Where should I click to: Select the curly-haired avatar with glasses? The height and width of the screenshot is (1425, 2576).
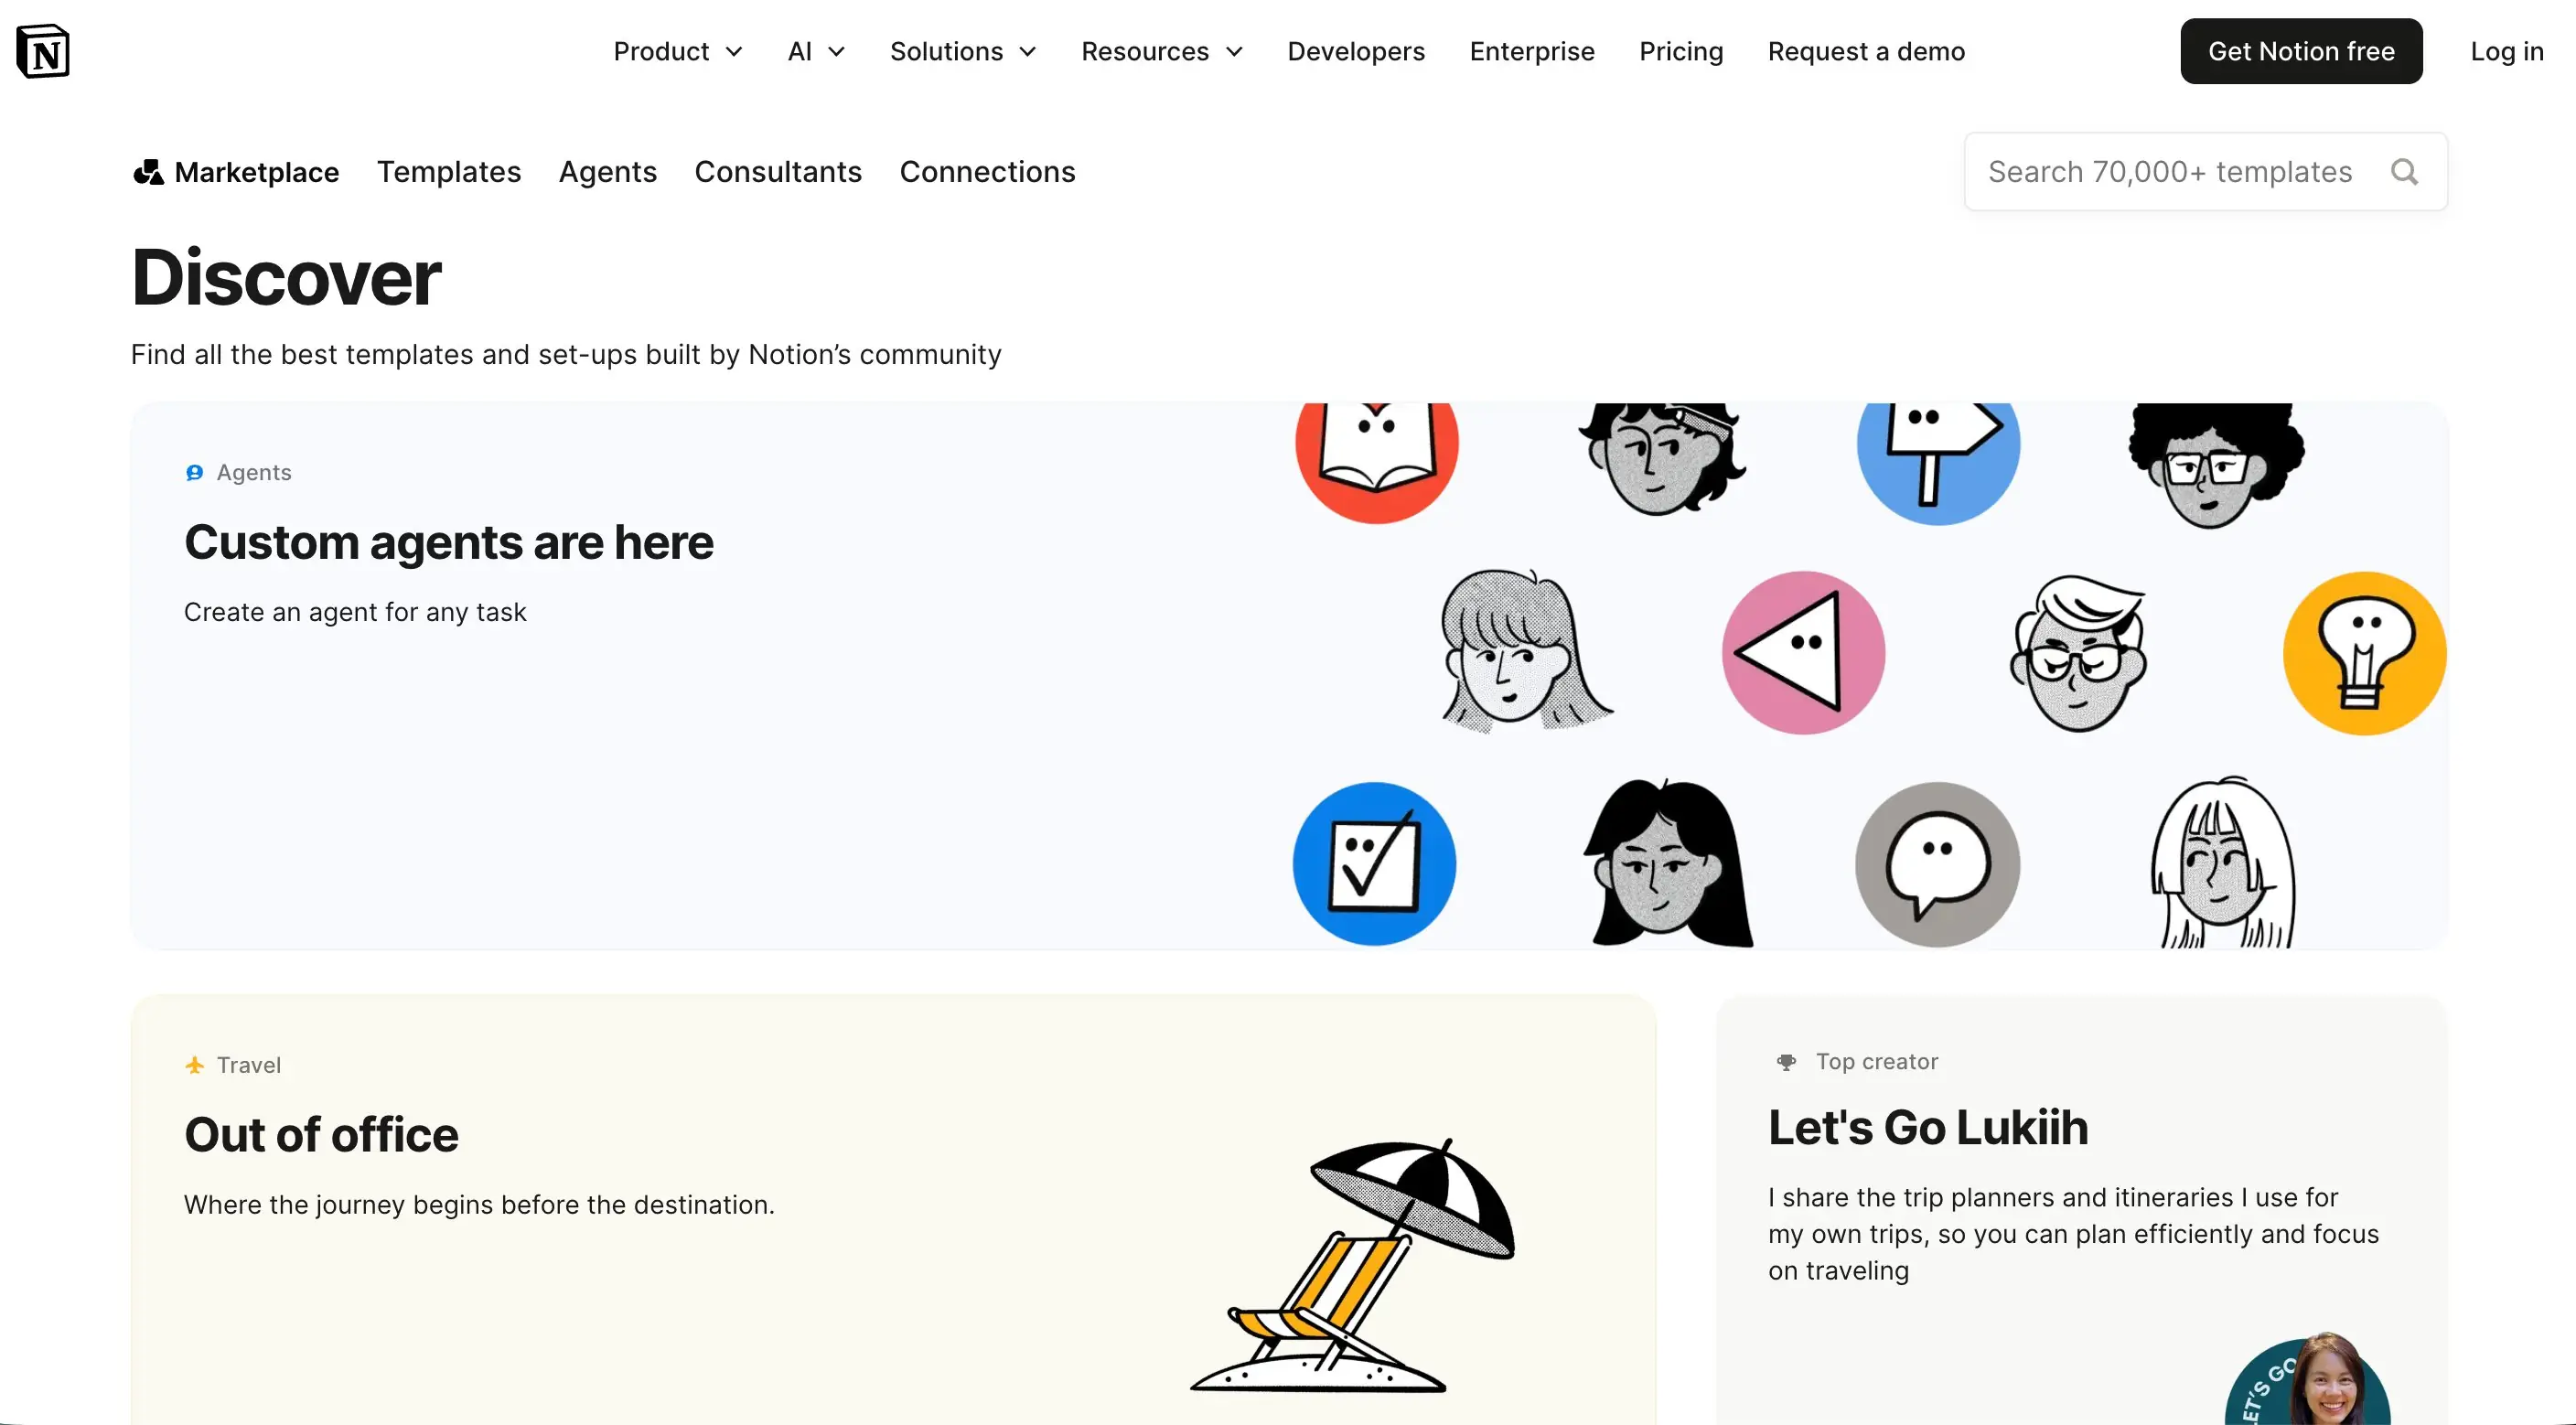[2216, 464]
